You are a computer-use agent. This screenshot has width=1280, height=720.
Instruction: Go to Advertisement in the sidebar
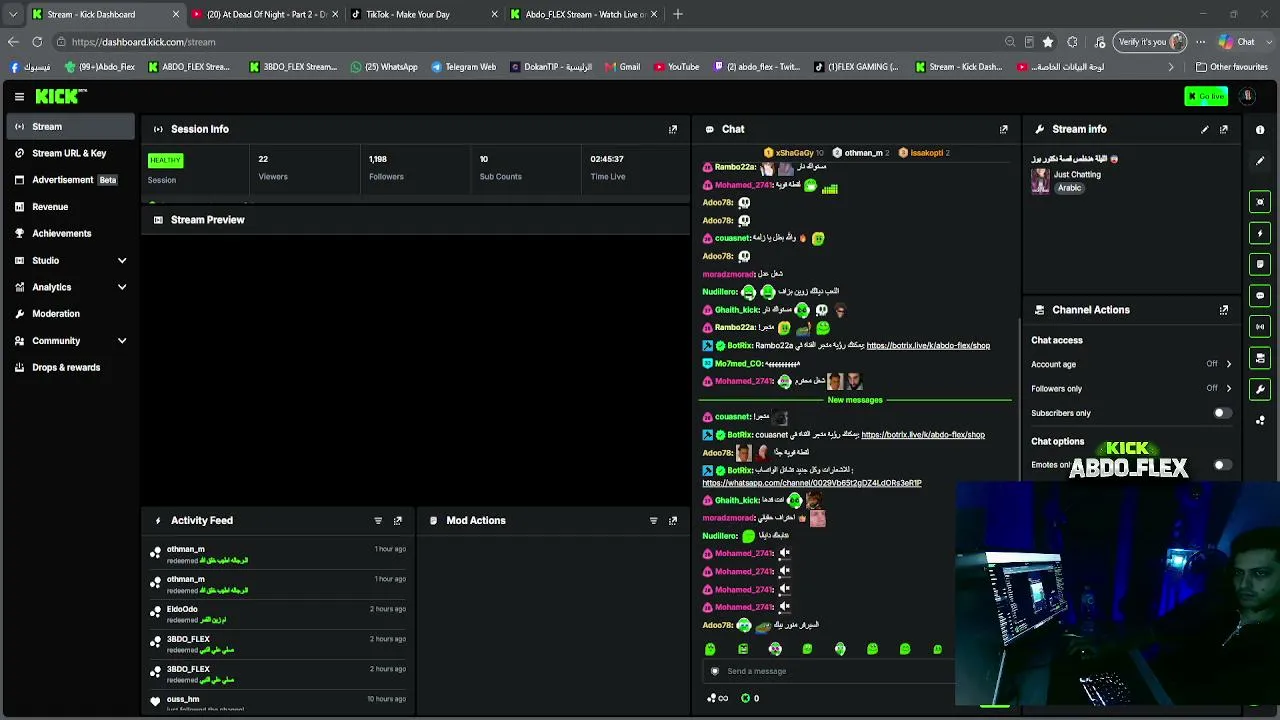70,180
